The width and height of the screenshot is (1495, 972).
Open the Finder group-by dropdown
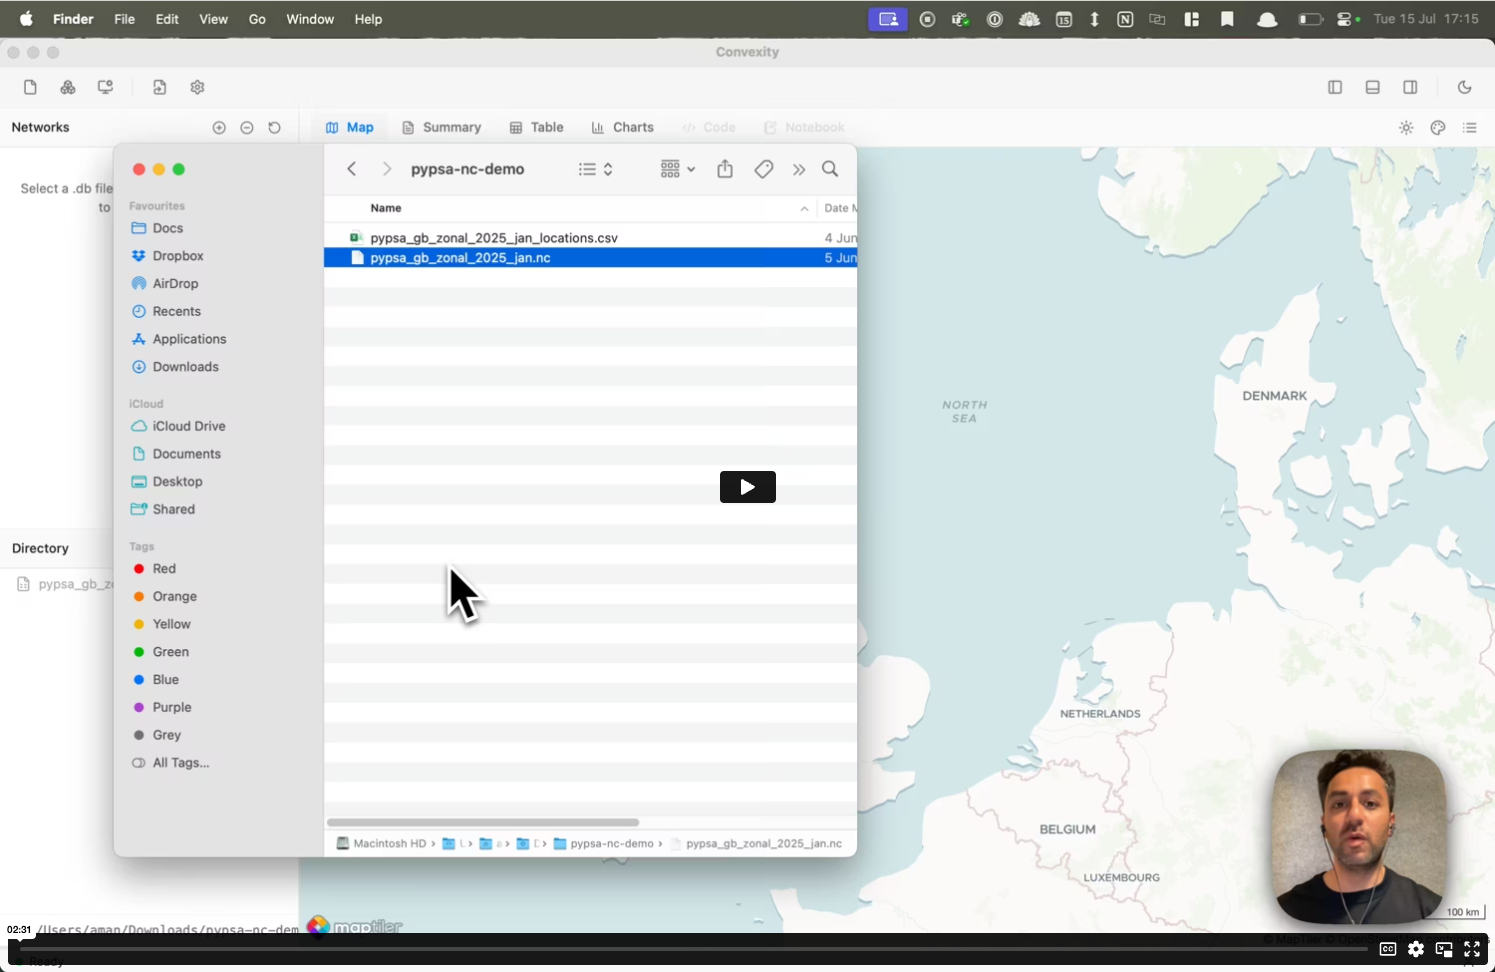coord(678,169)
